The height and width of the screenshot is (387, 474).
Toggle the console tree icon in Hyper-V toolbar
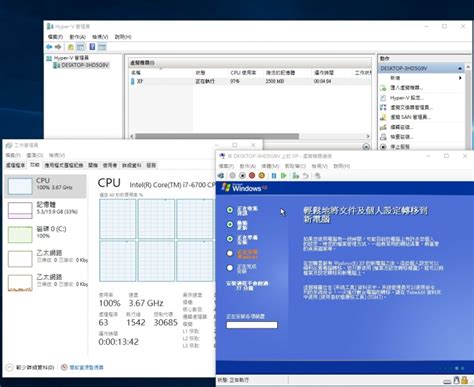(80, 47)
